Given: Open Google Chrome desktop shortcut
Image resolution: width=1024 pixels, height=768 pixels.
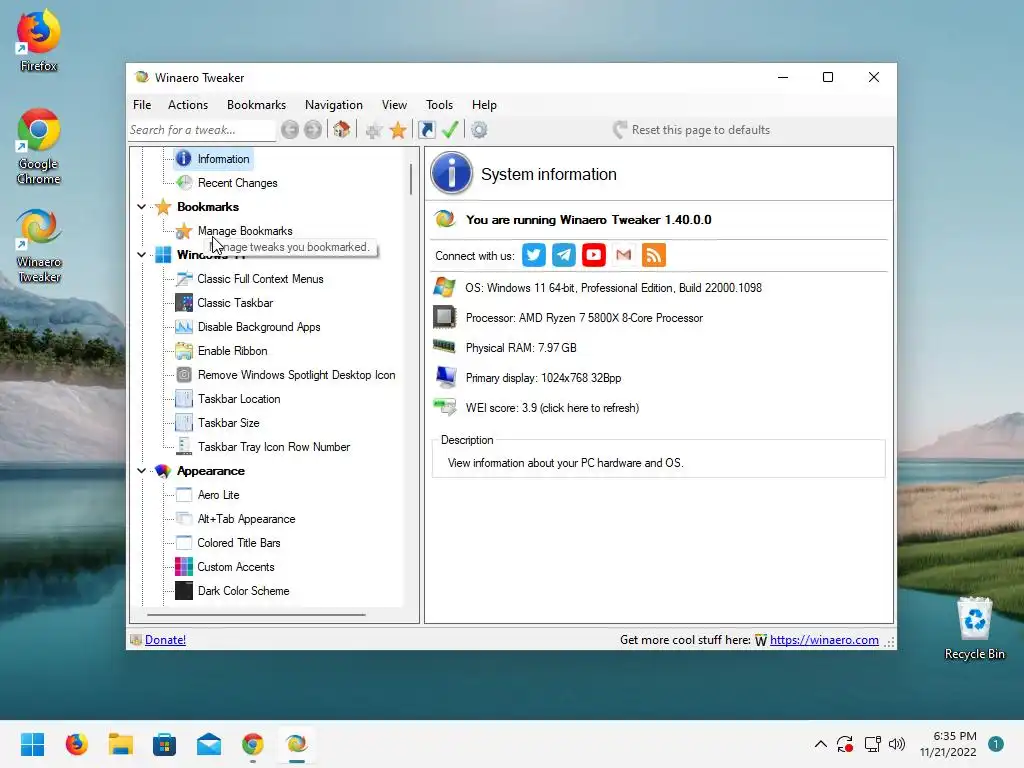Looking at the screenshot, I should [x=39, y=146].
